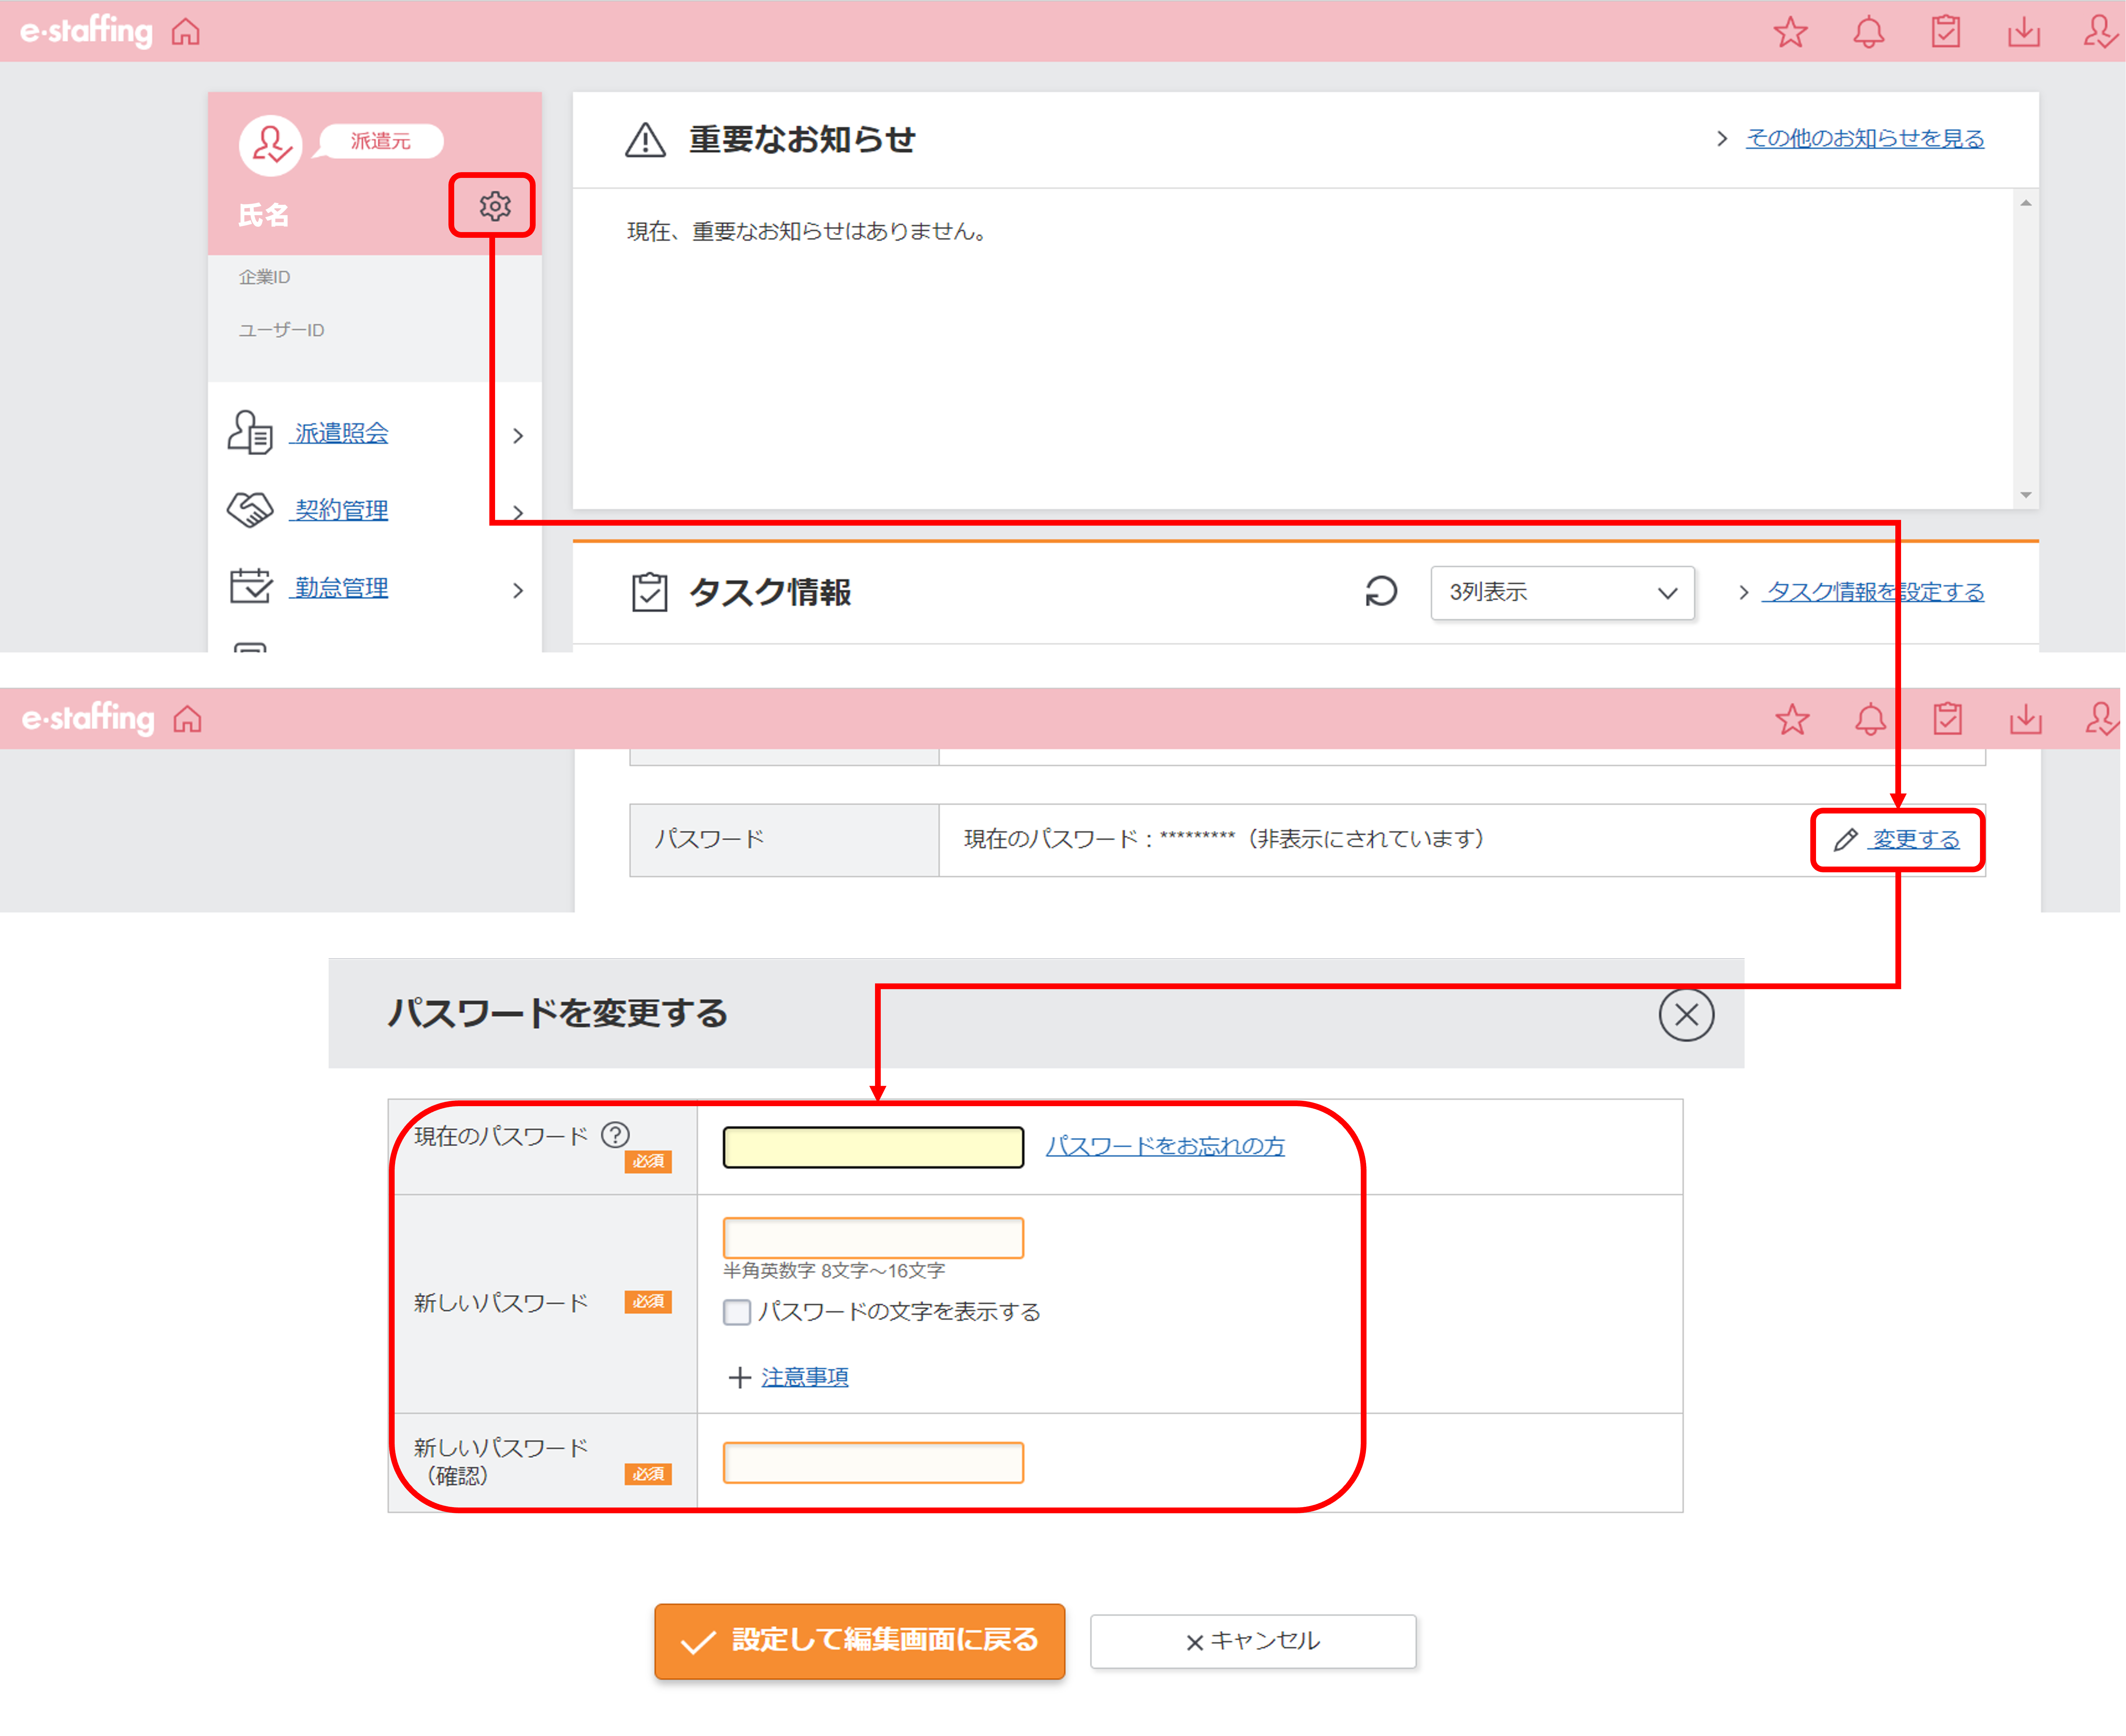Click the 現在のパスワード input field
Image resolution: width=2126 pixels, height=1736 pixels.
(x=873, y=1147)
